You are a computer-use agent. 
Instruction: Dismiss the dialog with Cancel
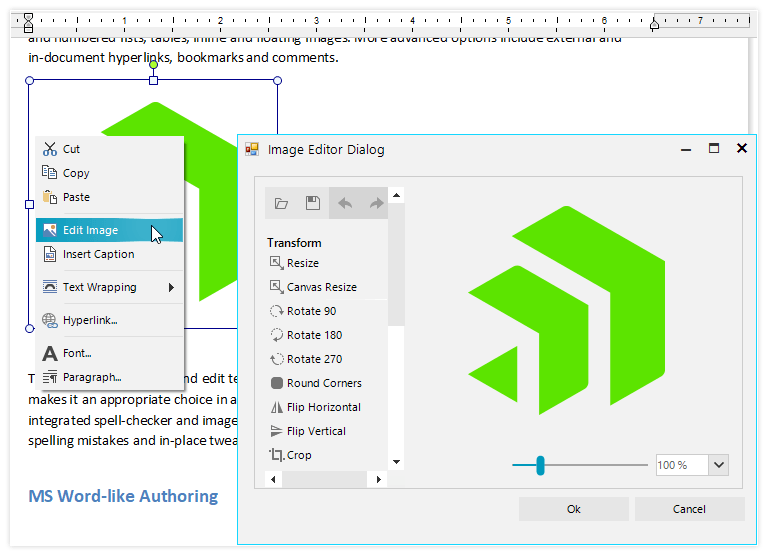[x=689, y=509]
